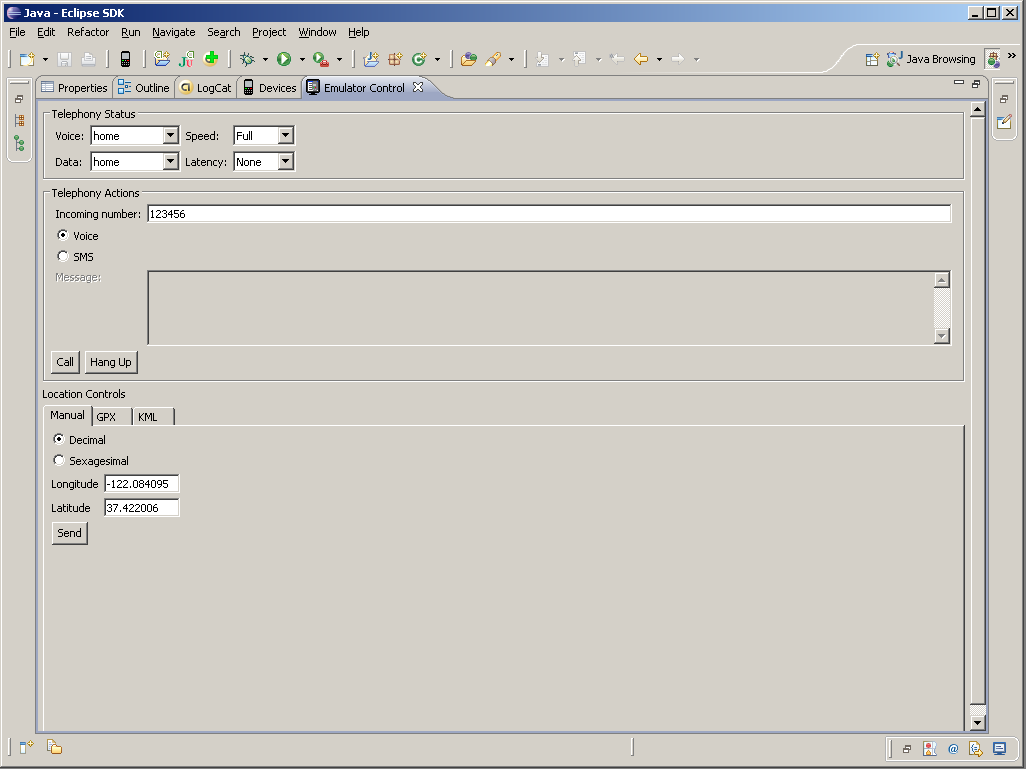1026x769 pixels.
Task: Click the Longitude input field
Action: 141,484
